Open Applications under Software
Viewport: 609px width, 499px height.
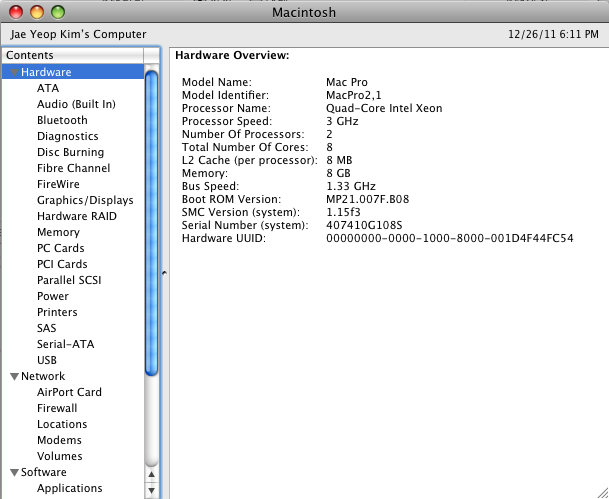point(69,488)
